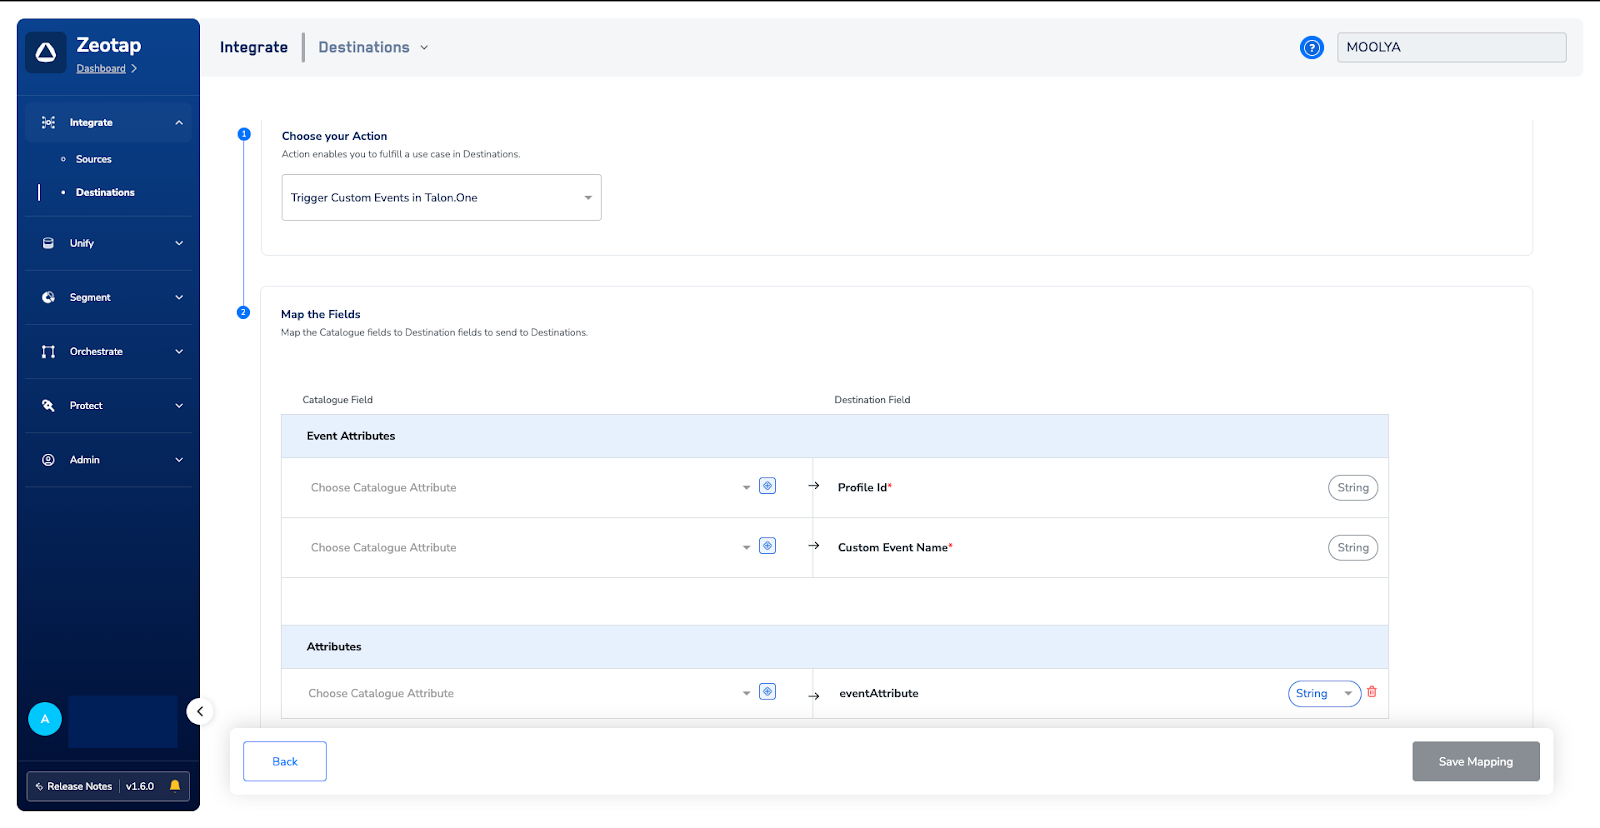Delete the eventAttribute row with trash icon

tap(1372, 692)
